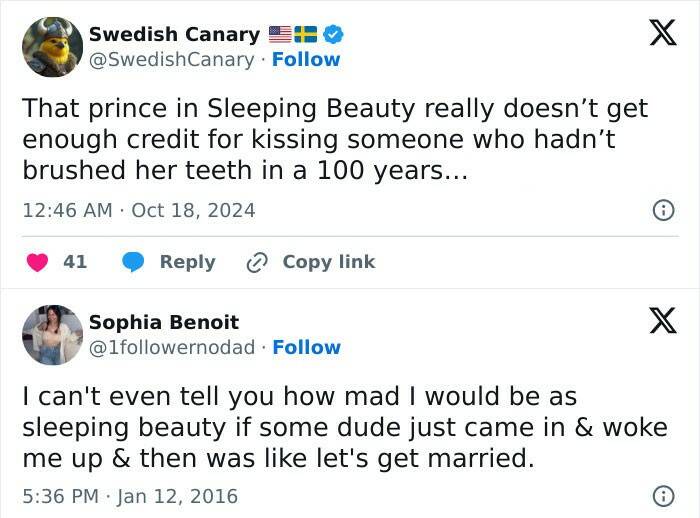The width and height of the screenshot is (700, 518).
Task: Click the @SwedishCanary handle
Action: (x=171, y=59)
